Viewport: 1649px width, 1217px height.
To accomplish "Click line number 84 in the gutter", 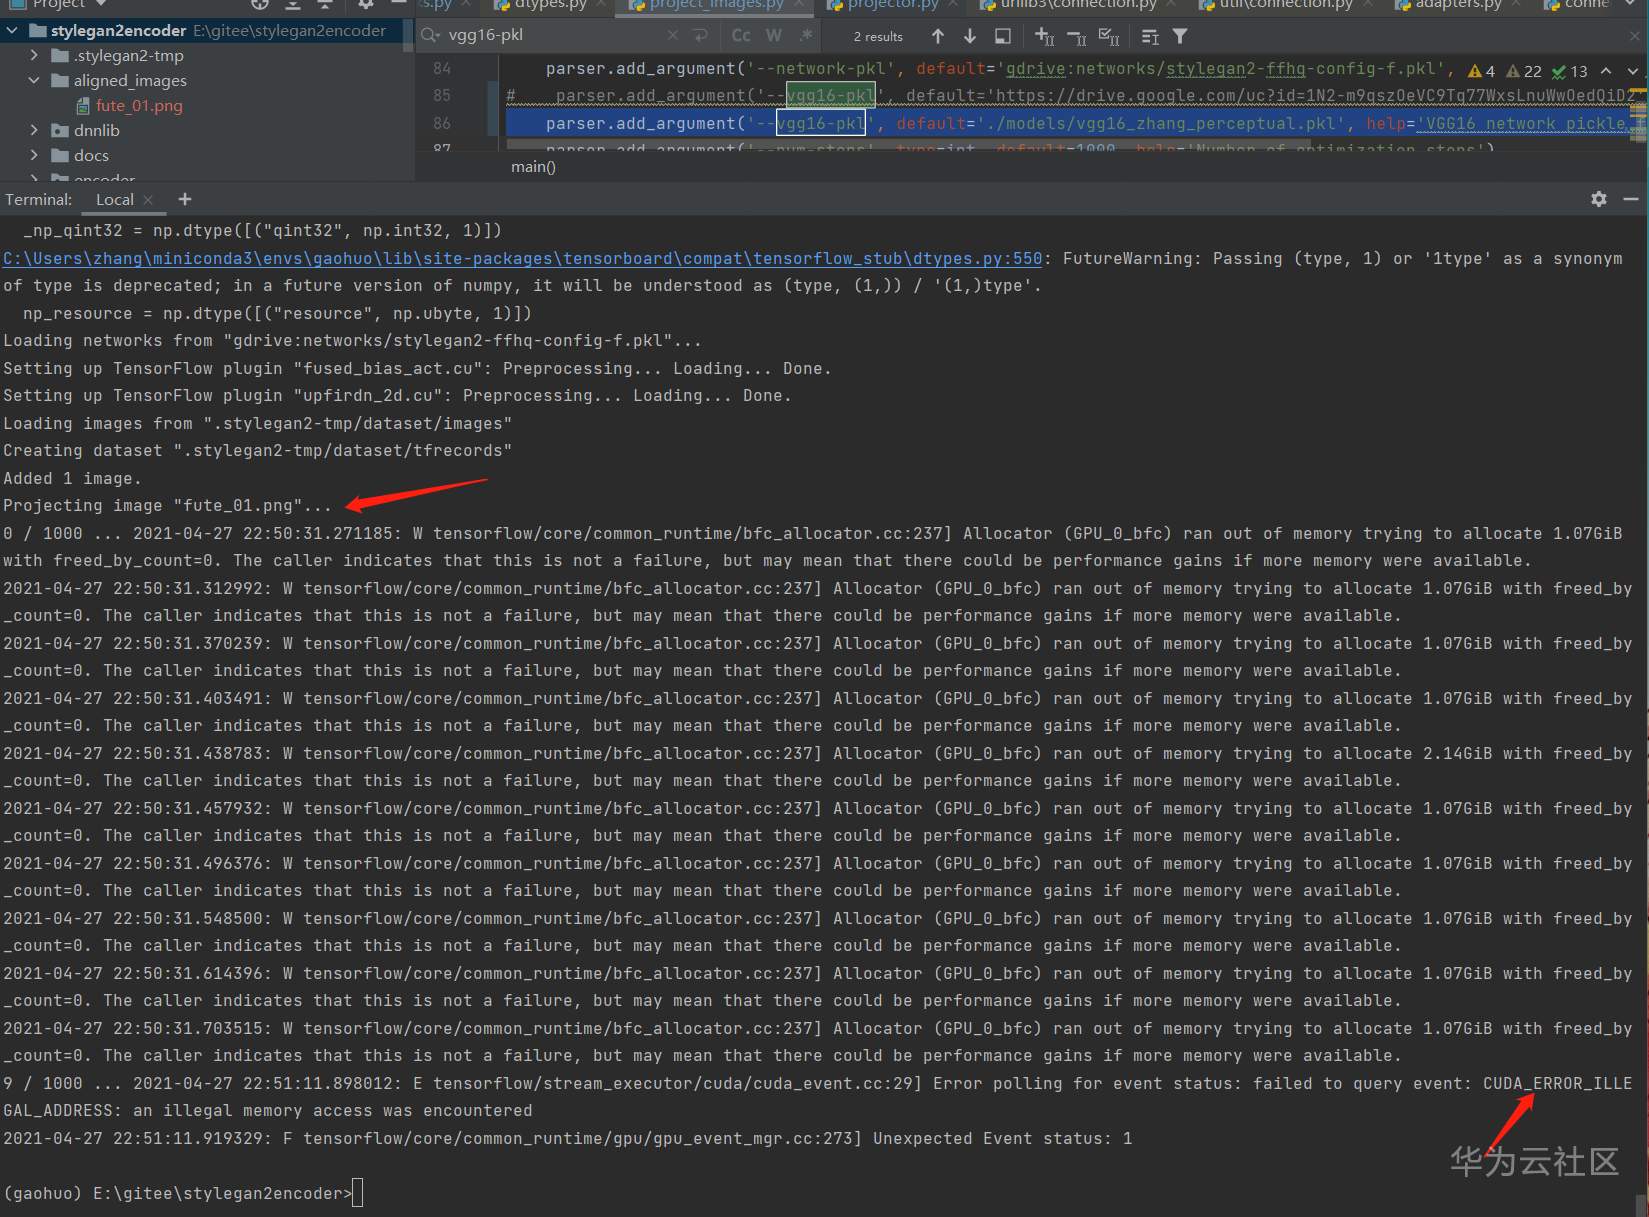I will point(442,68).
